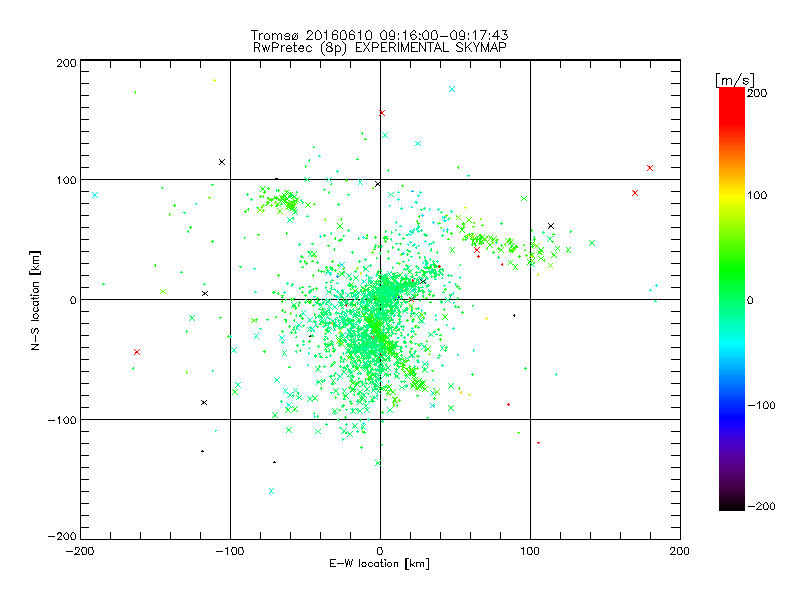
Task: Click the red X marker farthest east near 110 km north
Action: (649, 168)
